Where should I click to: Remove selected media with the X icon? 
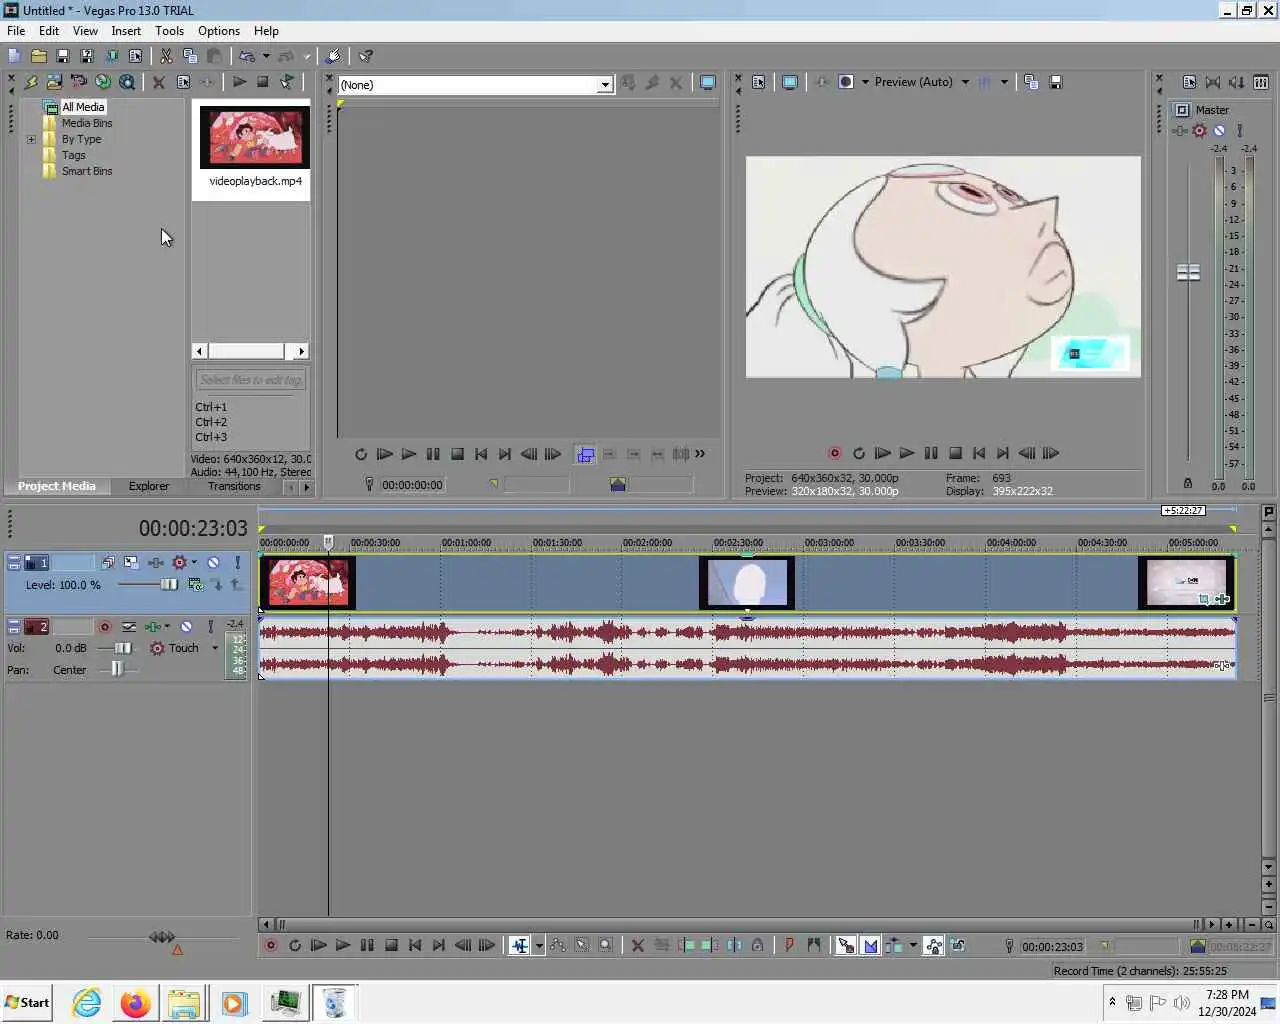(158, 82)
